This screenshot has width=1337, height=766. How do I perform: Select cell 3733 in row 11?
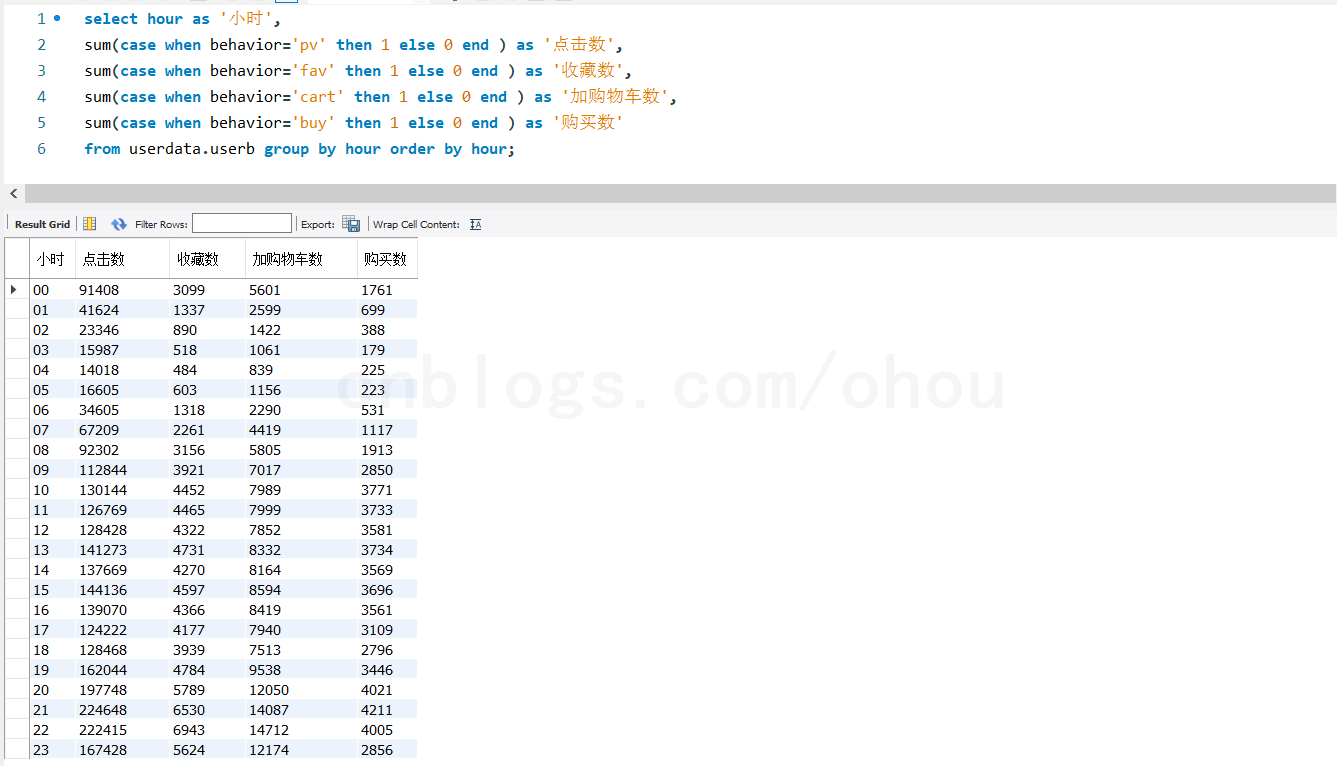point(387,510)
